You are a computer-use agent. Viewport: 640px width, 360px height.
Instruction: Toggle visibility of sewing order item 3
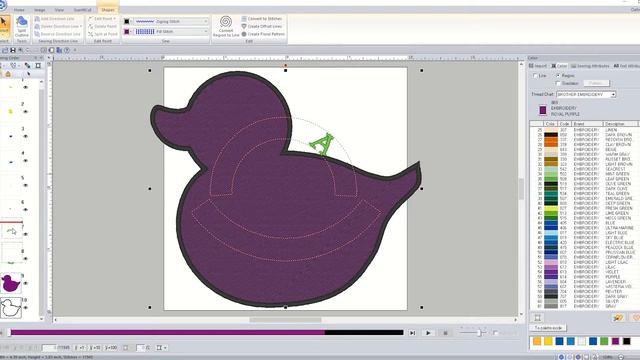point(26,136)
